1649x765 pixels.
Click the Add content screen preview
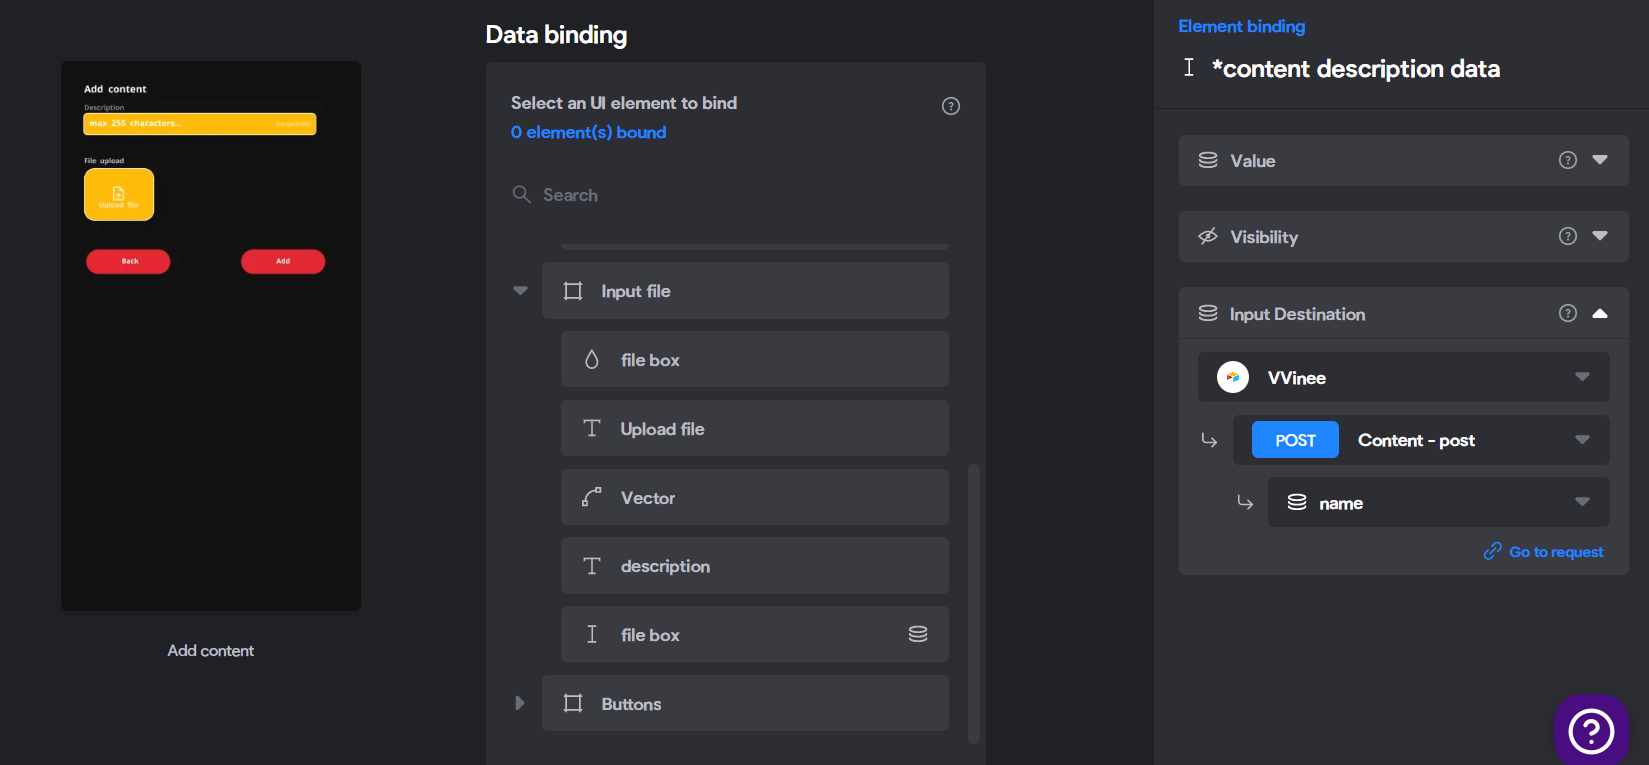point(211,336)
